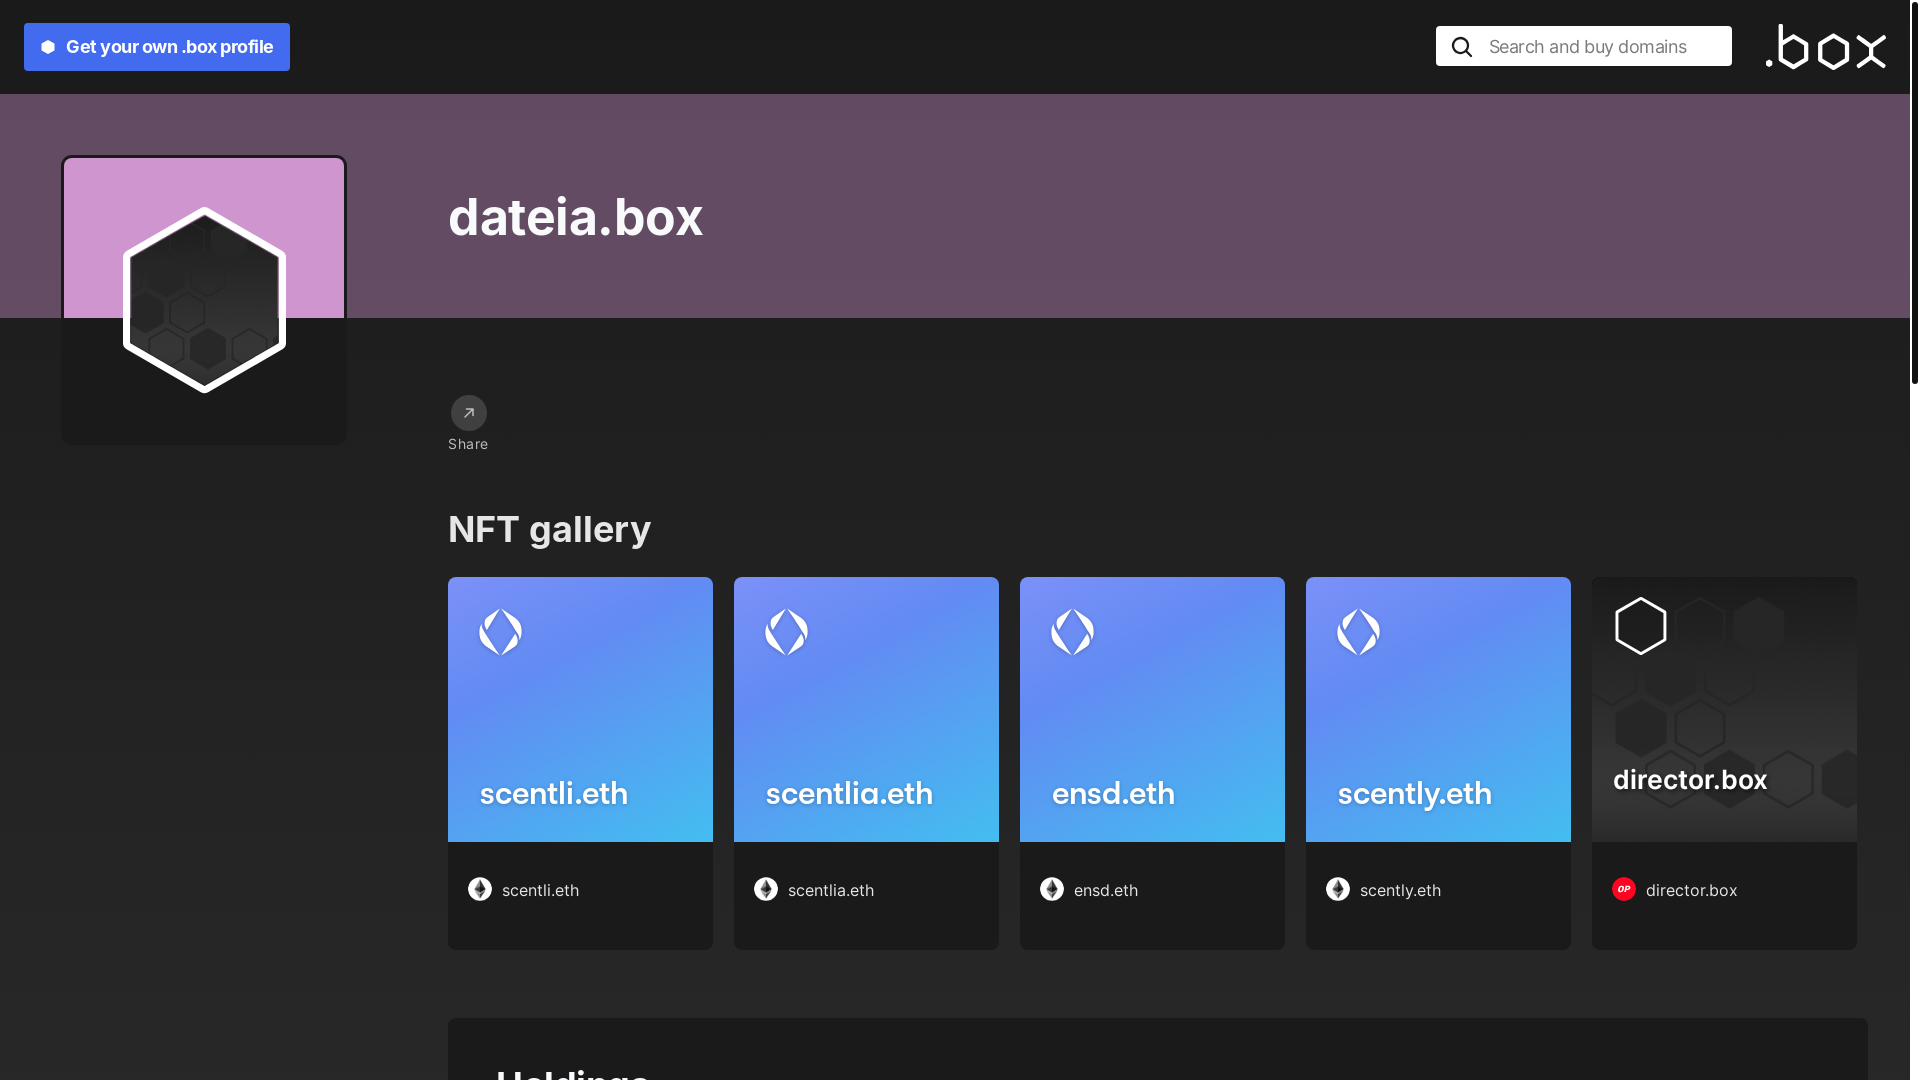Click Ethereum icon beside scentlia.eth label
The height and width of the screenshot is (1080, 1920).
pyautogui.click(x=766, y=889)
